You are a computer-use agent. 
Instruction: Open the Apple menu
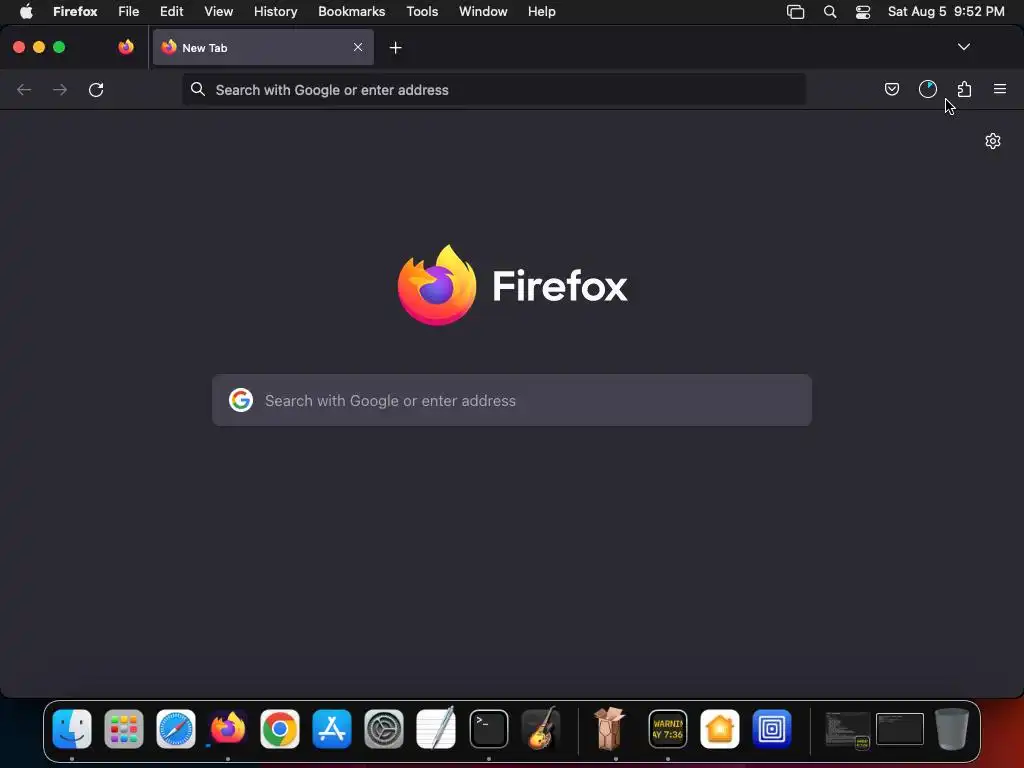coord(26,11)
